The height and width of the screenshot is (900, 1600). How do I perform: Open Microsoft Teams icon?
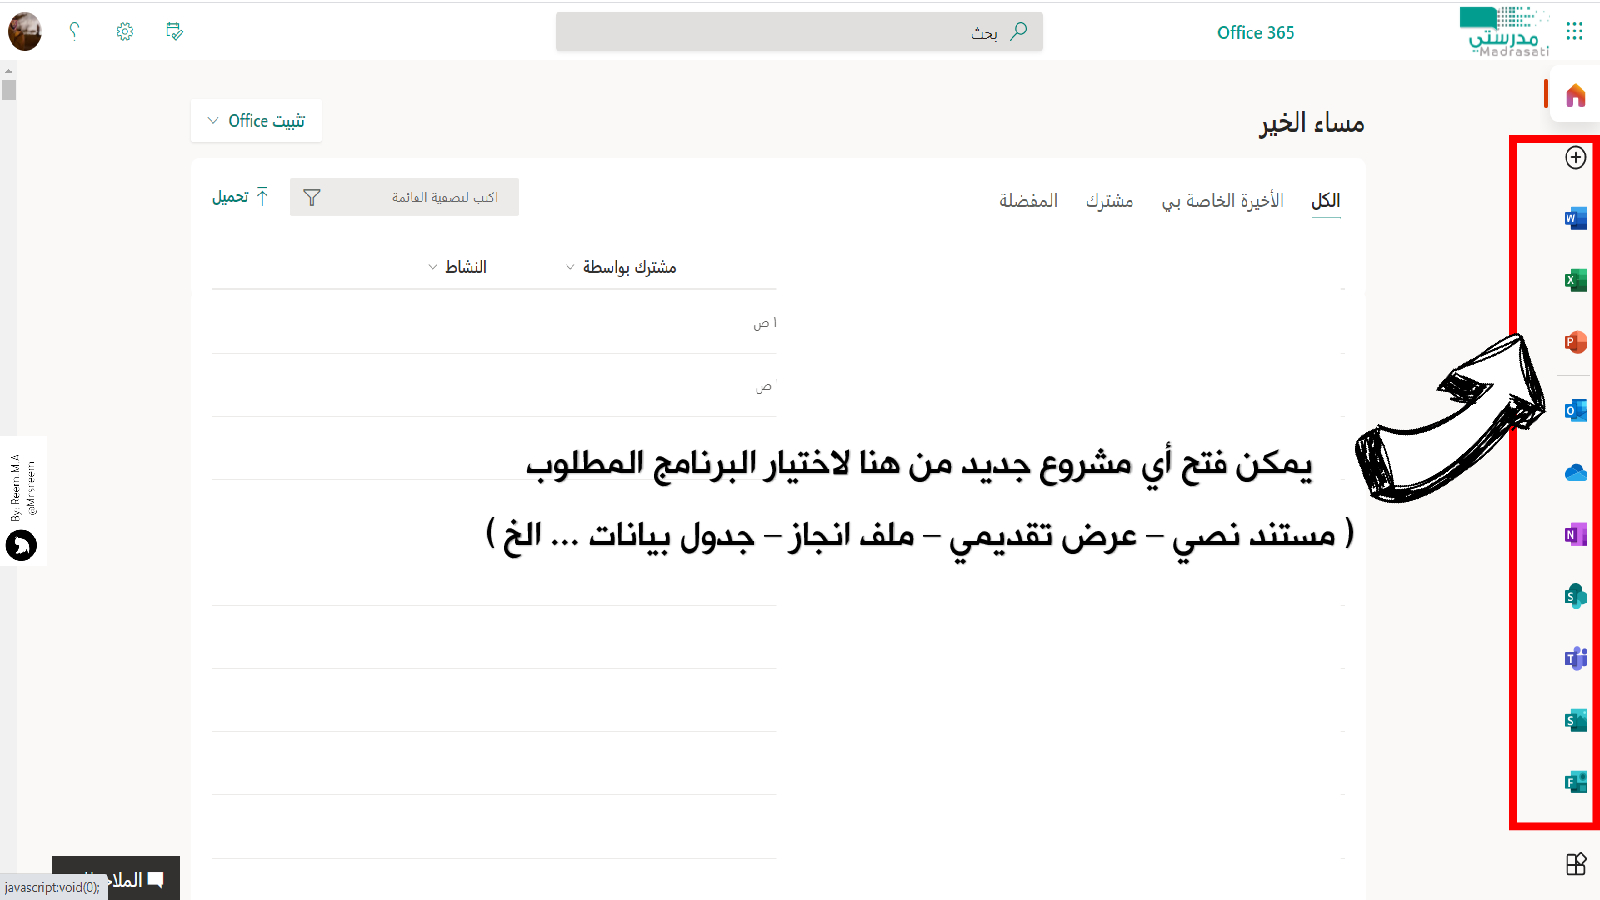click(1575, 659)
